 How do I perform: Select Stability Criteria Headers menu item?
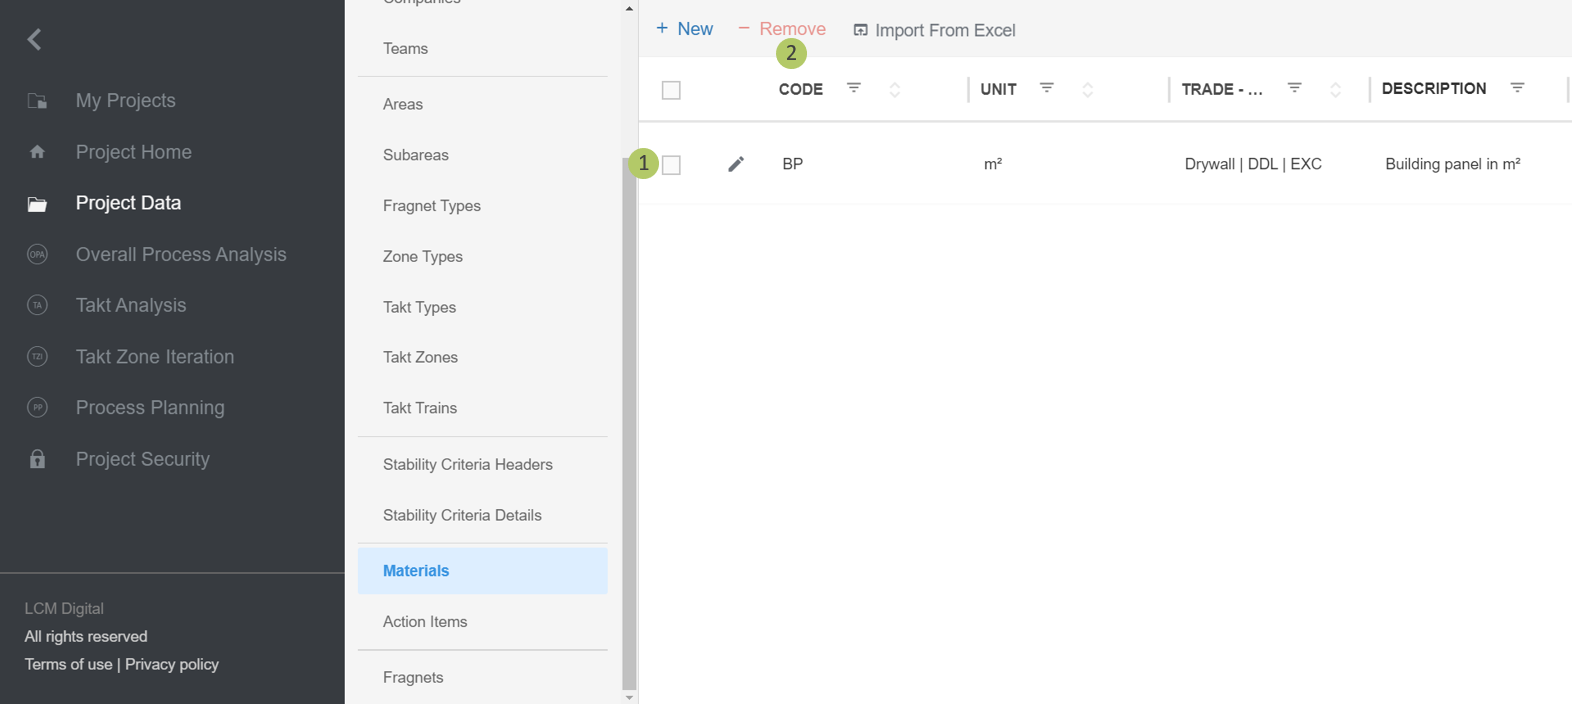467,464
